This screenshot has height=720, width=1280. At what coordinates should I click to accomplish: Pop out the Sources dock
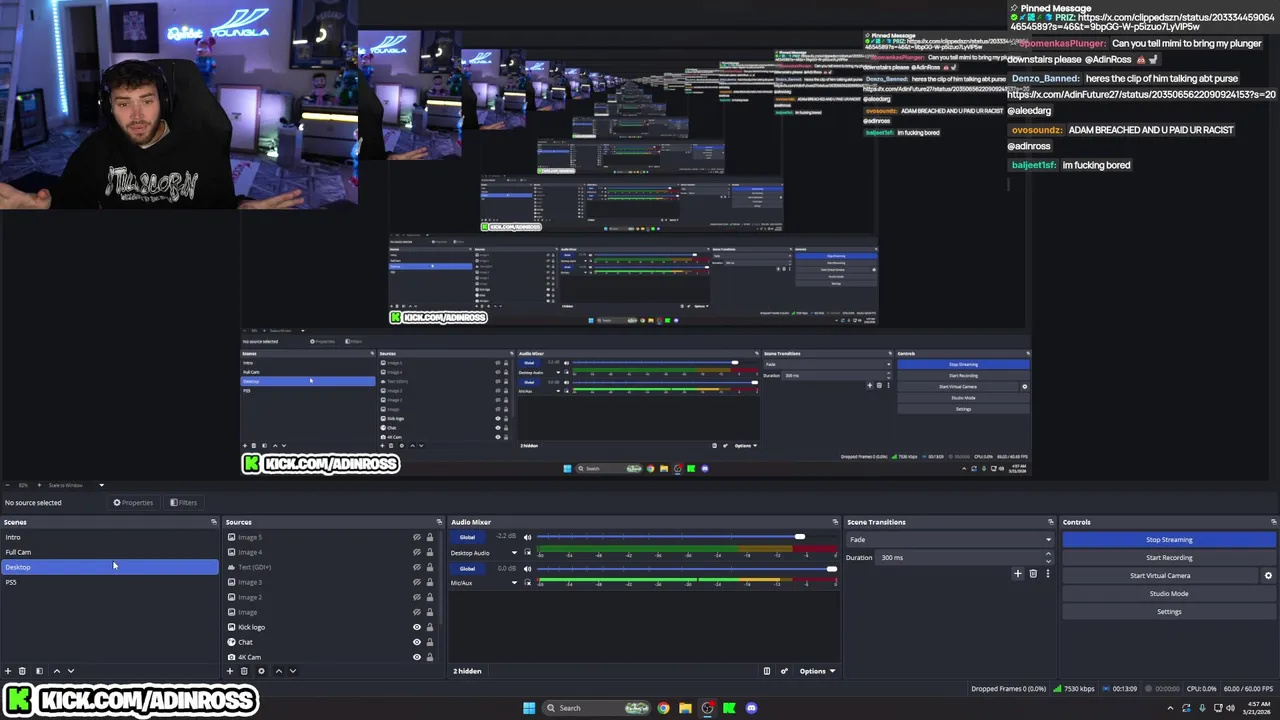tap(438, 522)
